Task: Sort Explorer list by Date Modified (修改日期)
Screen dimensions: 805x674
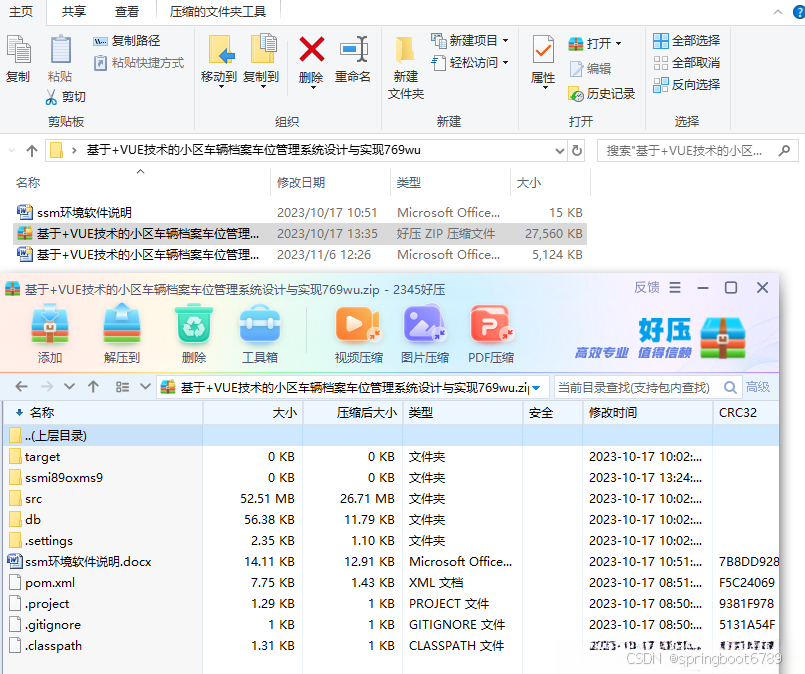Action: (301, 183)
